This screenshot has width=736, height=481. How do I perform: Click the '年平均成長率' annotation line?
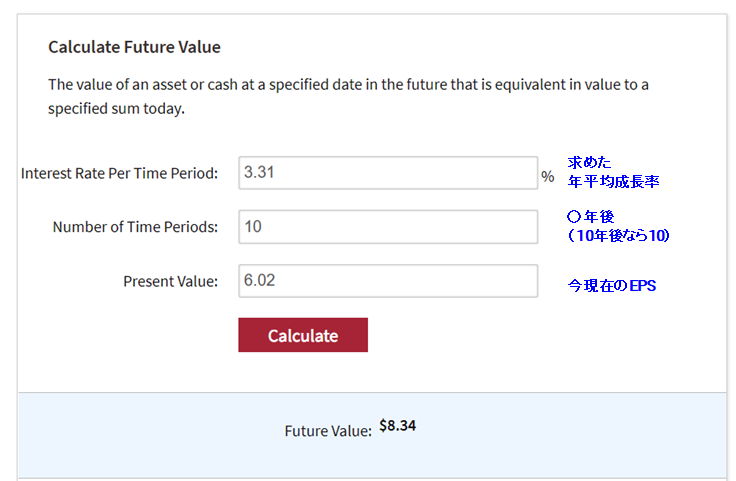[x=613, y=181]
